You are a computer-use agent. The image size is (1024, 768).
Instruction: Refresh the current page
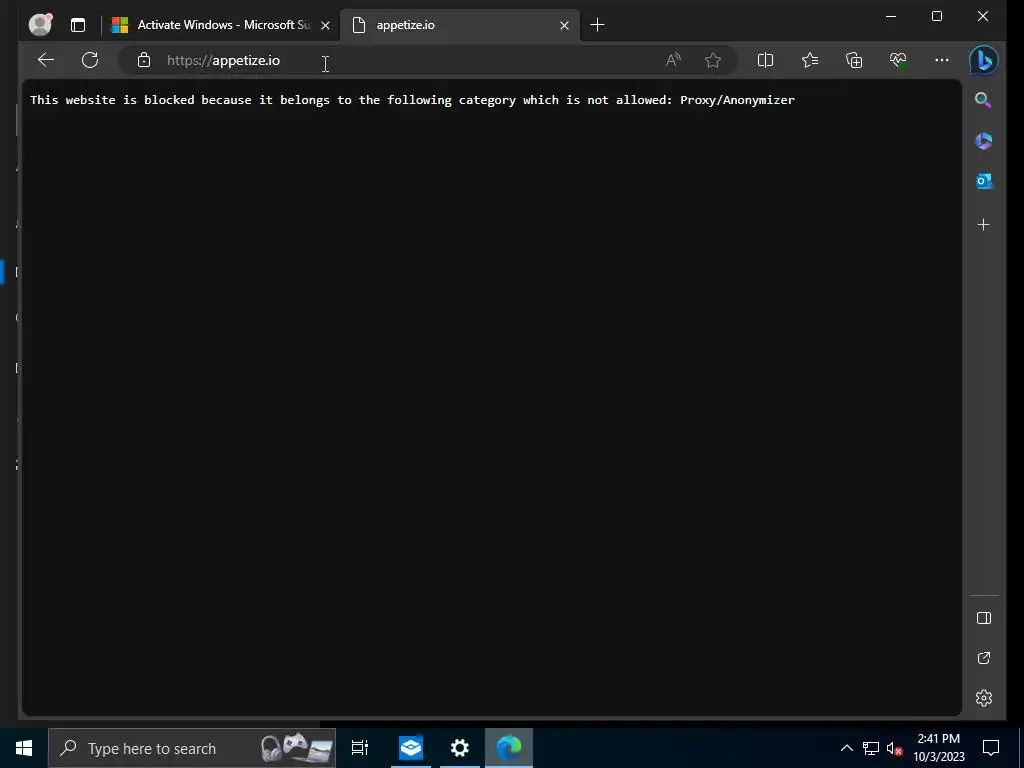coord(90,60)
